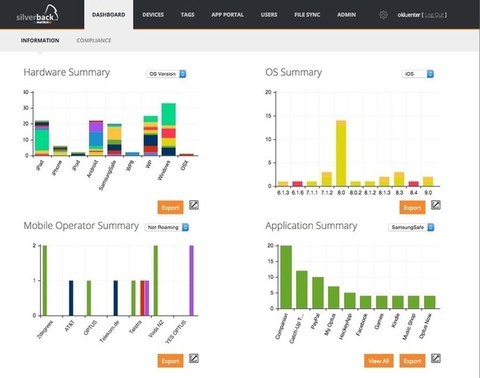This screenshot has width=480, height=378.
Task: Switch to the Devices tab
Action: point(153,15)
